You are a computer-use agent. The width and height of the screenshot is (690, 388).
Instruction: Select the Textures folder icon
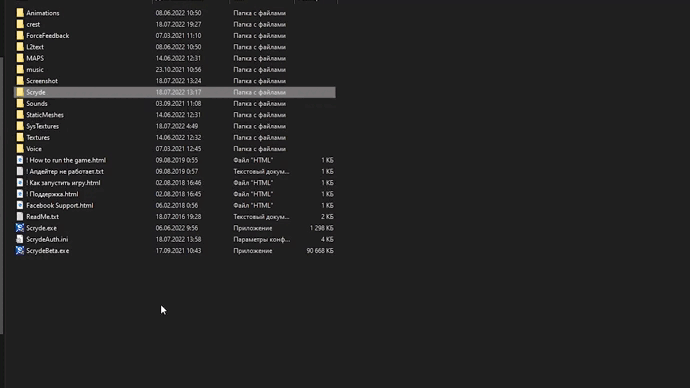coord(20,137)
